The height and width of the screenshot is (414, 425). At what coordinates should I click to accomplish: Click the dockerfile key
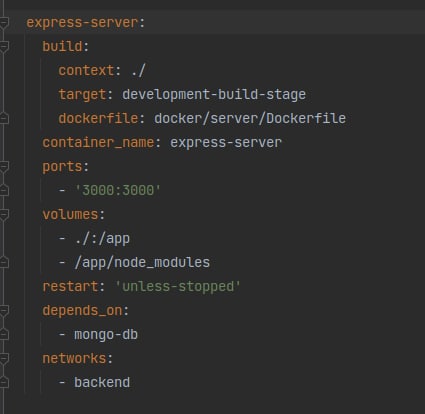point(98,118)
